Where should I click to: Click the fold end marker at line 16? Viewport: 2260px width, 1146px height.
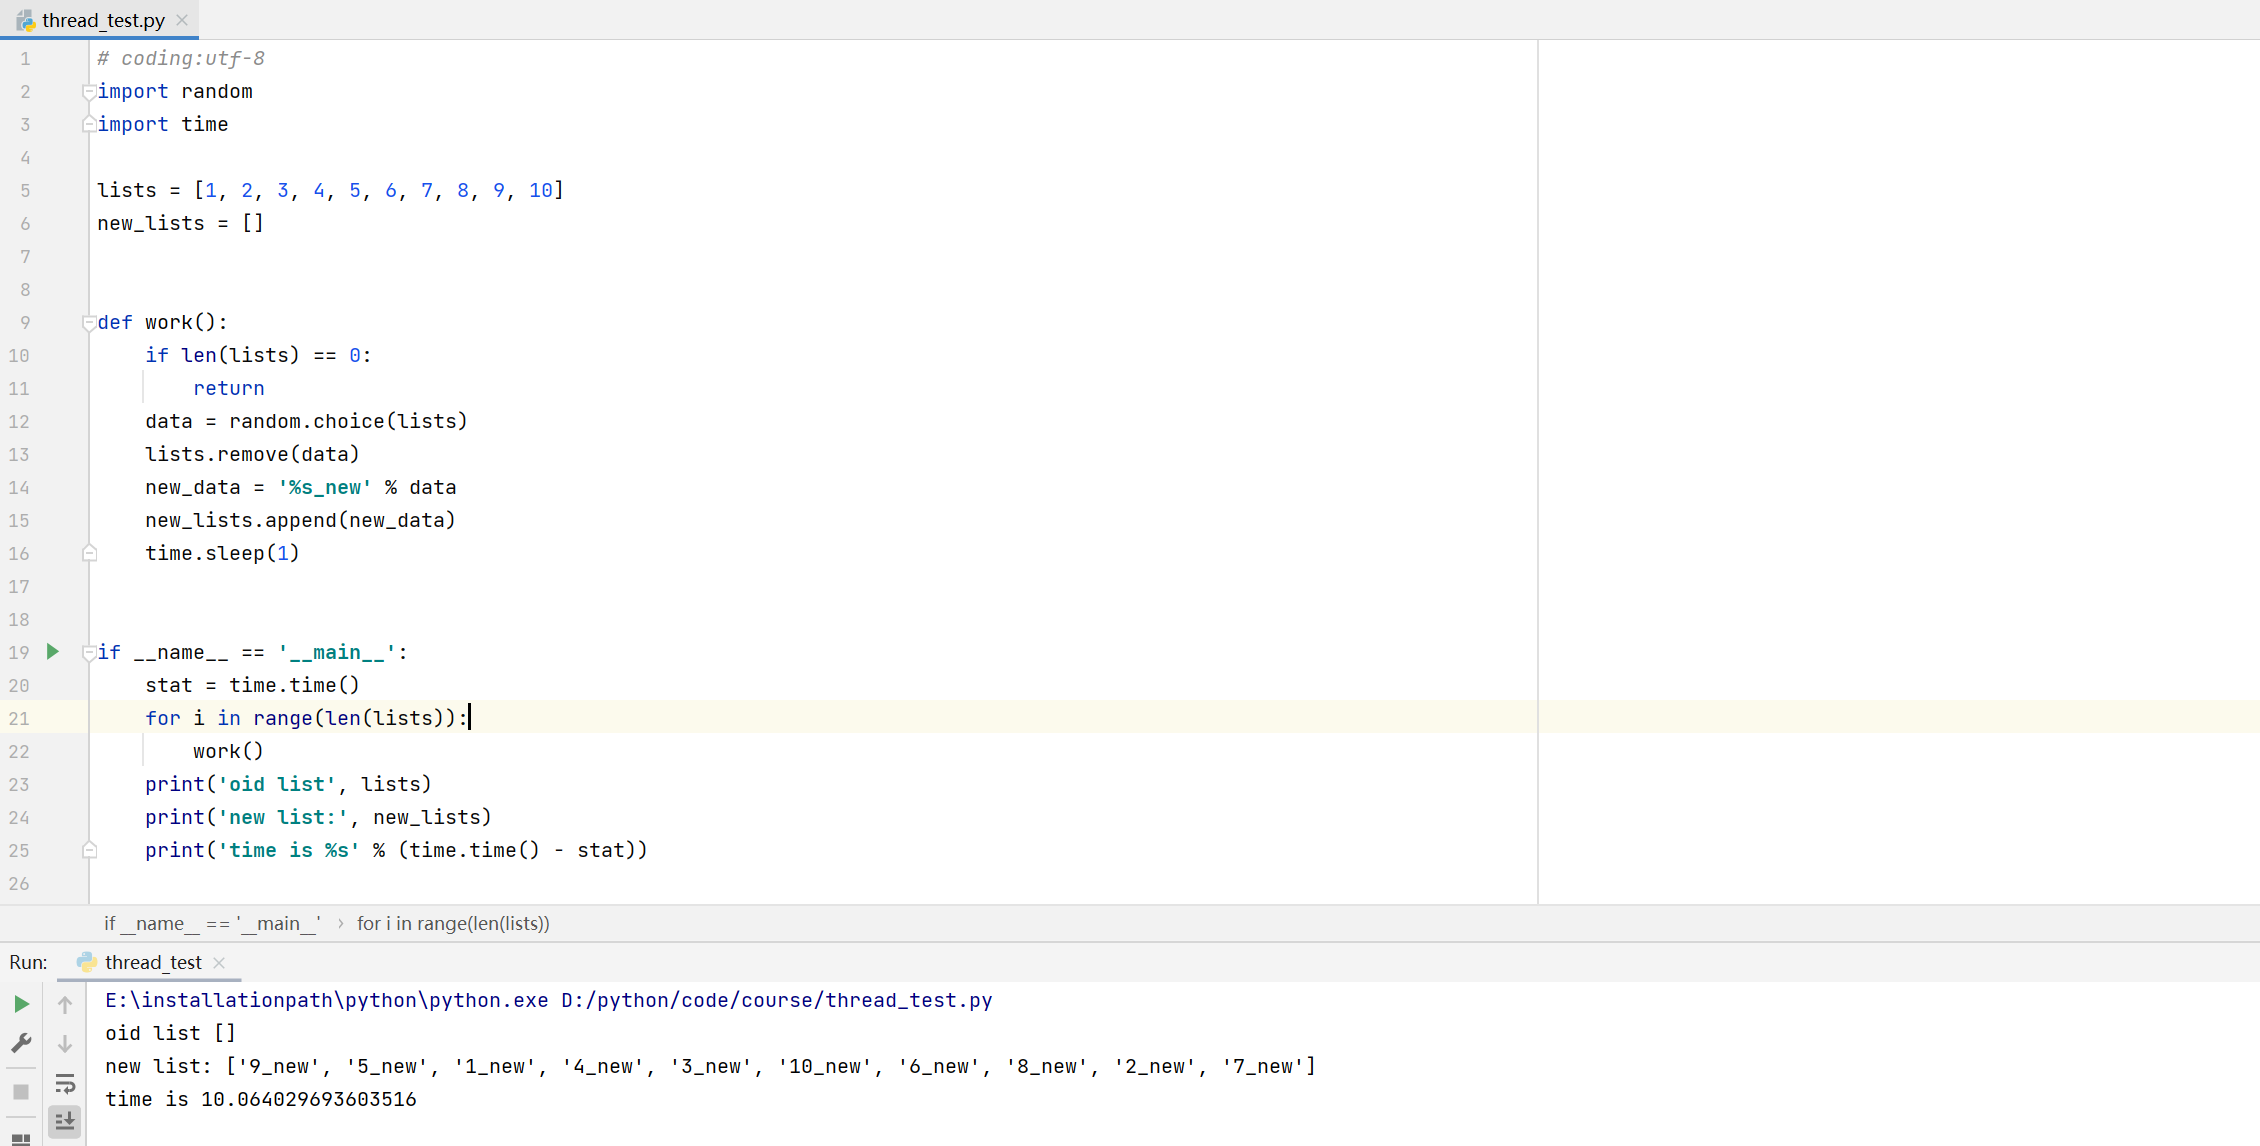click(89, 553)
